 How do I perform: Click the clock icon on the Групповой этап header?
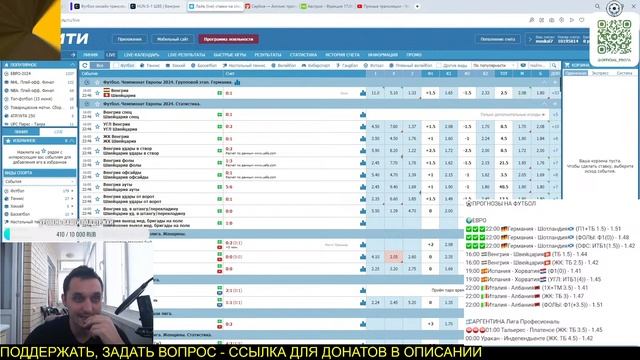click(87, 82)
